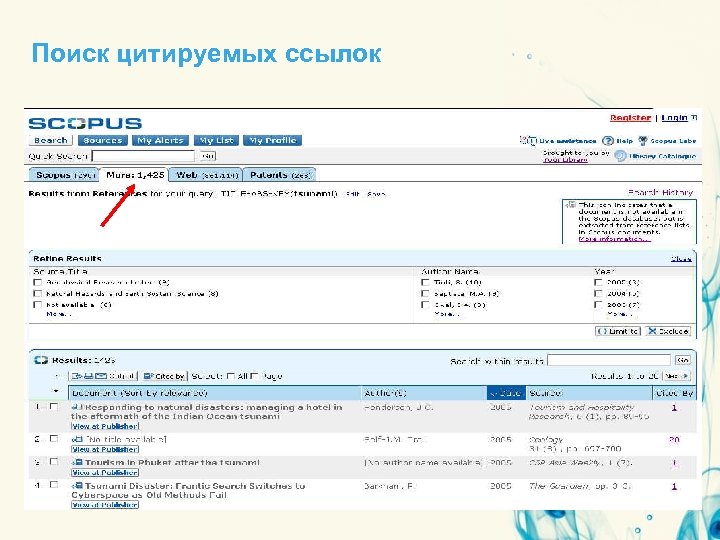
Task: Go to Next results page
Action: pyautogui.click(x=677, y=376)
